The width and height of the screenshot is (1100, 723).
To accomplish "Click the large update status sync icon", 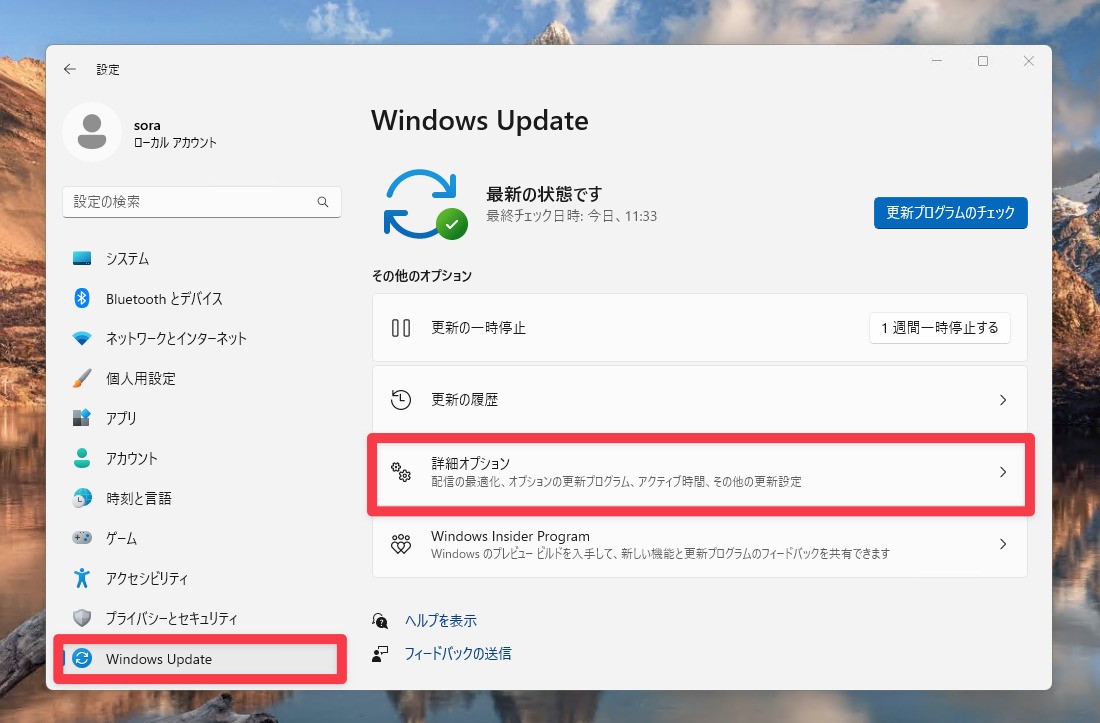I will [424, 204].
